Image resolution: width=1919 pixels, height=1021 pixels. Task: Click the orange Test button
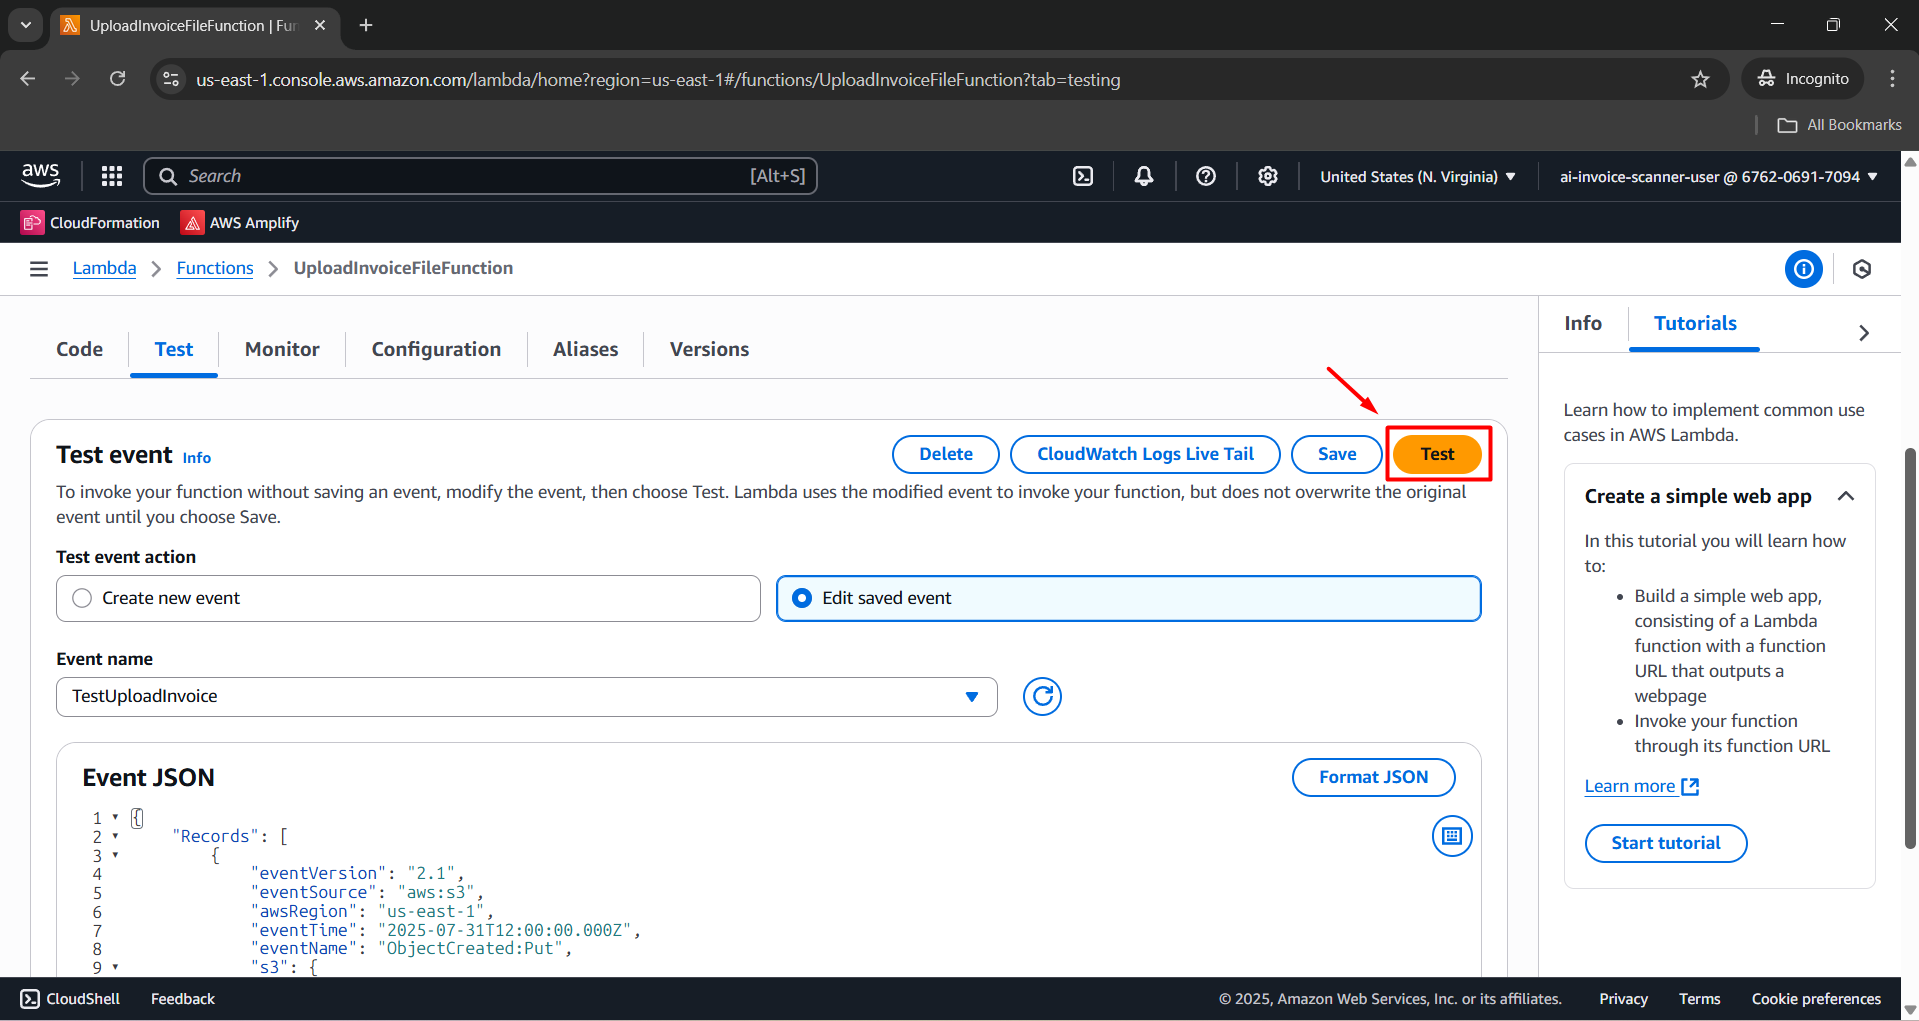(x=1437, y=454)
